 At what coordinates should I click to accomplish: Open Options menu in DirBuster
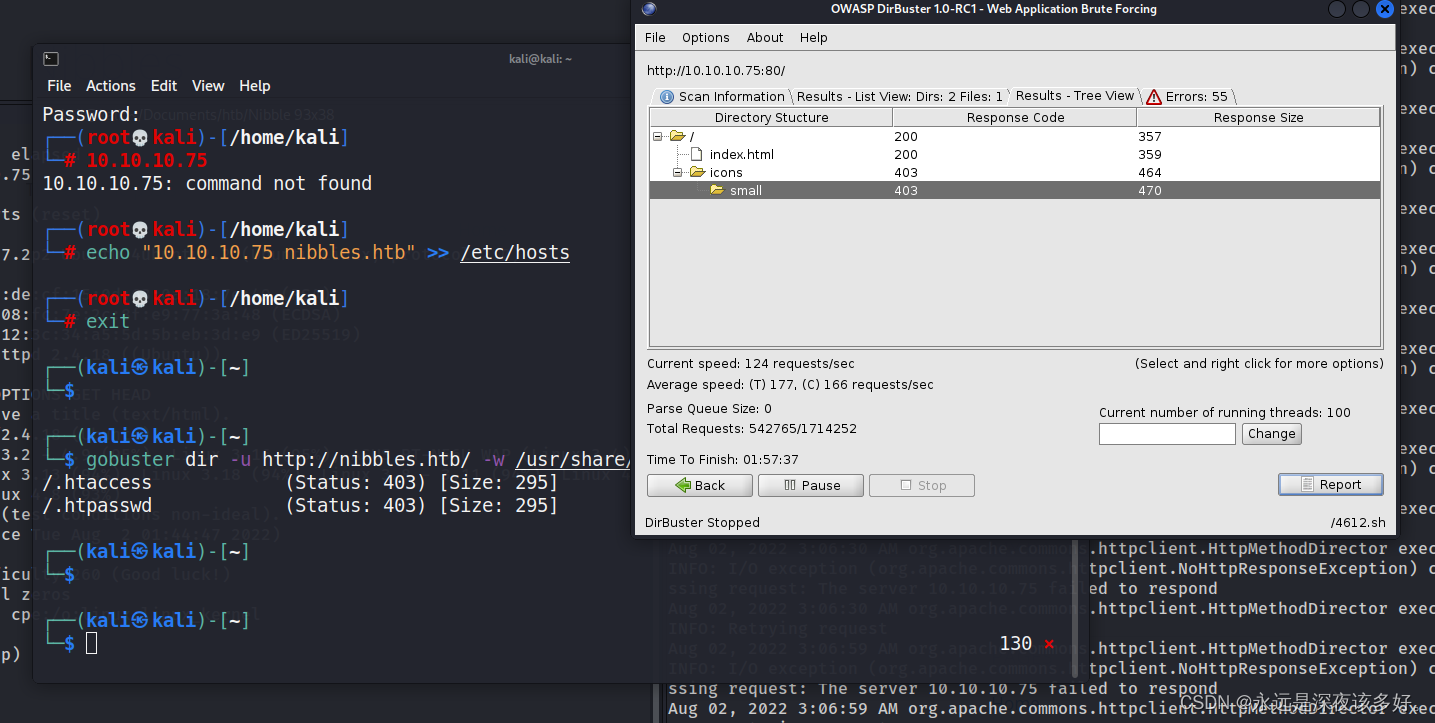pyautogui.click(x=706, y=37)
